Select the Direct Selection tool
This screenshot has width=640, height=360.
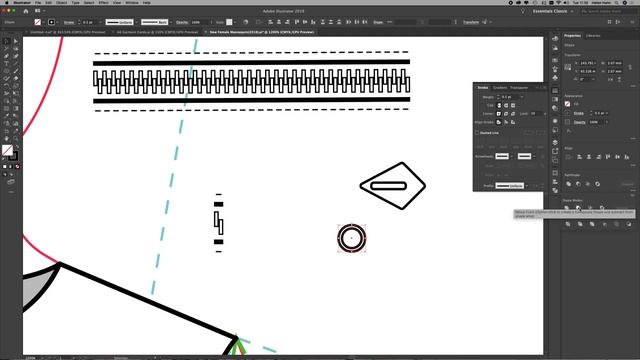[x=16, y=41]
